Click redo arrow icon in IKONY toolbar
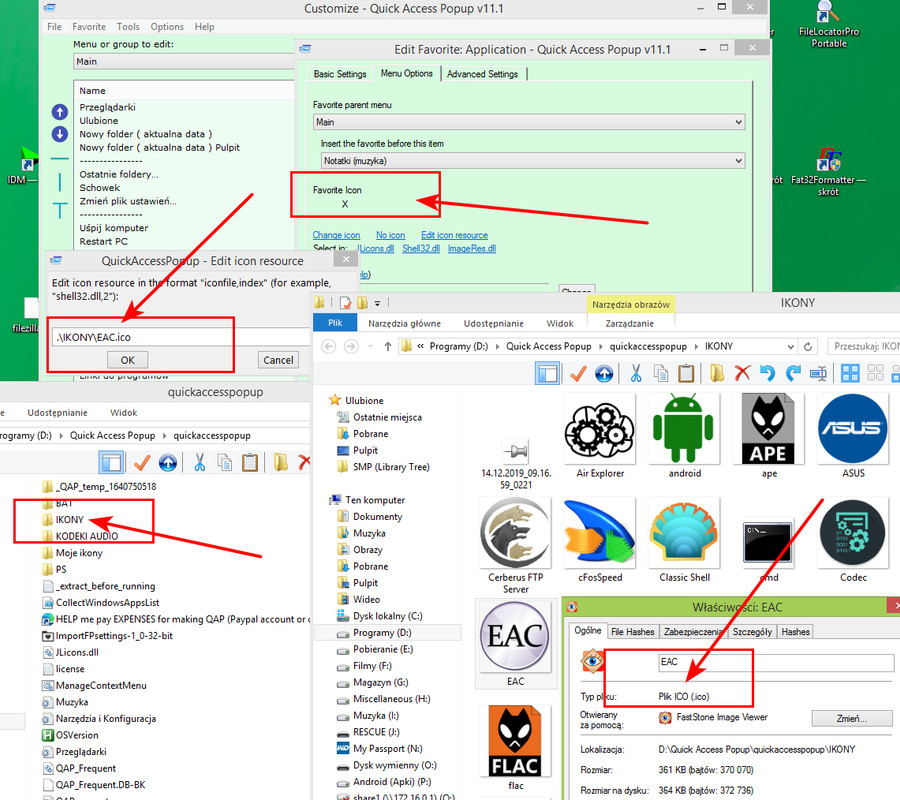Screen dimensions: 900x800 tap(793, 374)
